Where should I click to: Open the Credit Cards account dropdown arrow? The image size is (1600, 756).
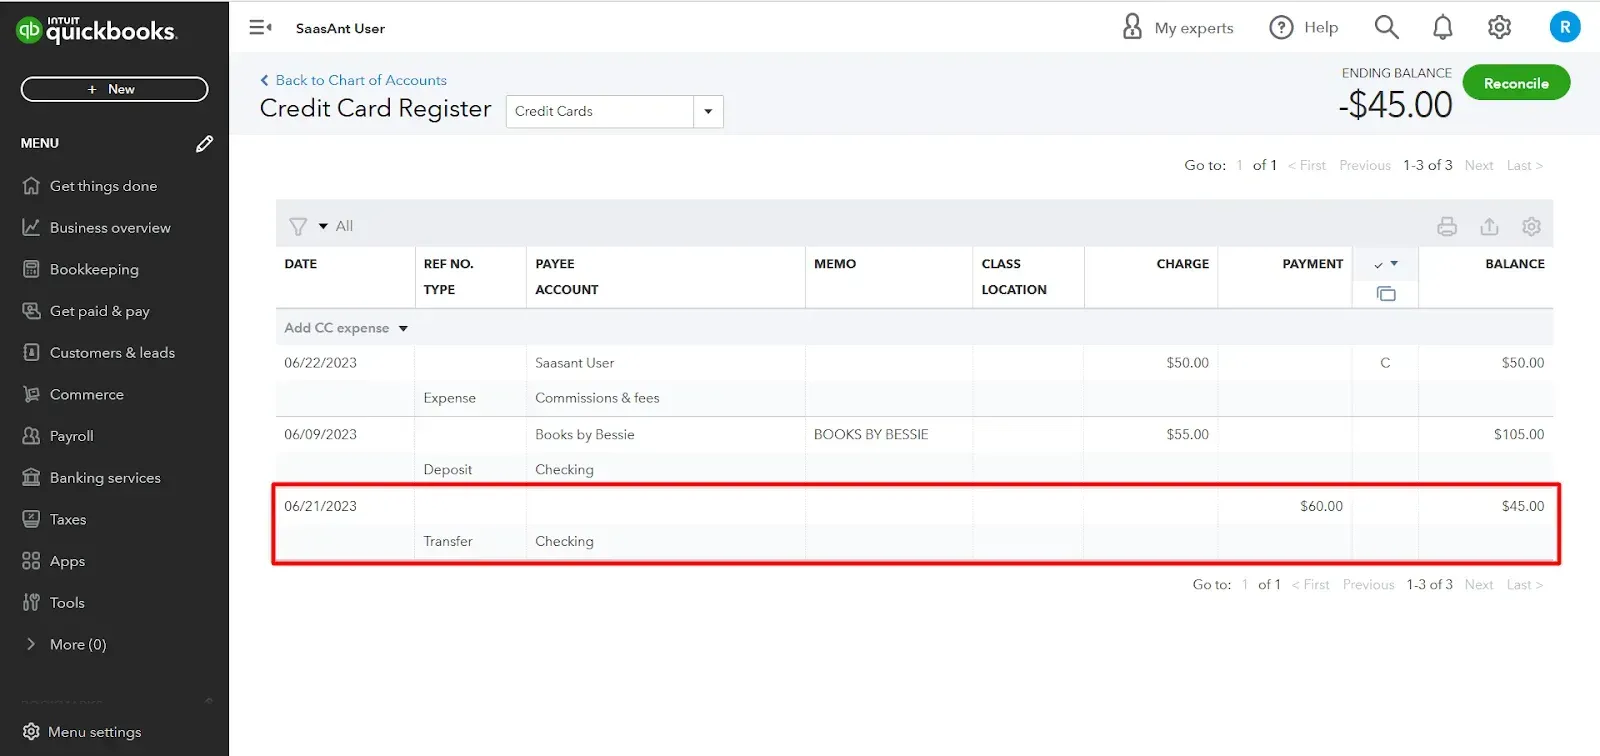[x=708, y=111]
